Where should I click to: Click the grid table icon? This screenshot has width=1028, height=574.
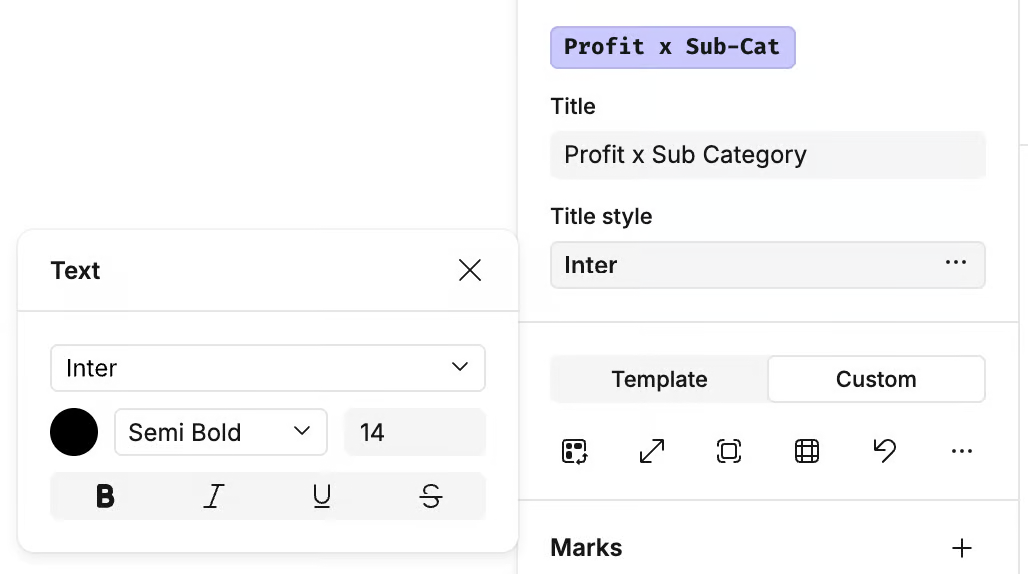pos(807,452)
